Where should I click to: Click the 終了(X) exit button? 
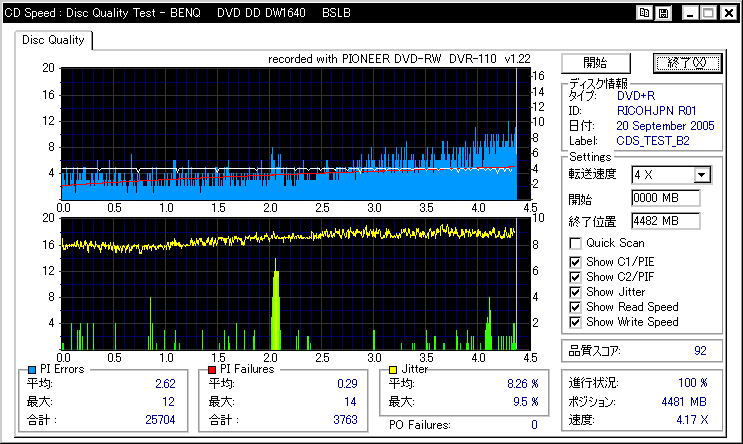tap(687, 63)
